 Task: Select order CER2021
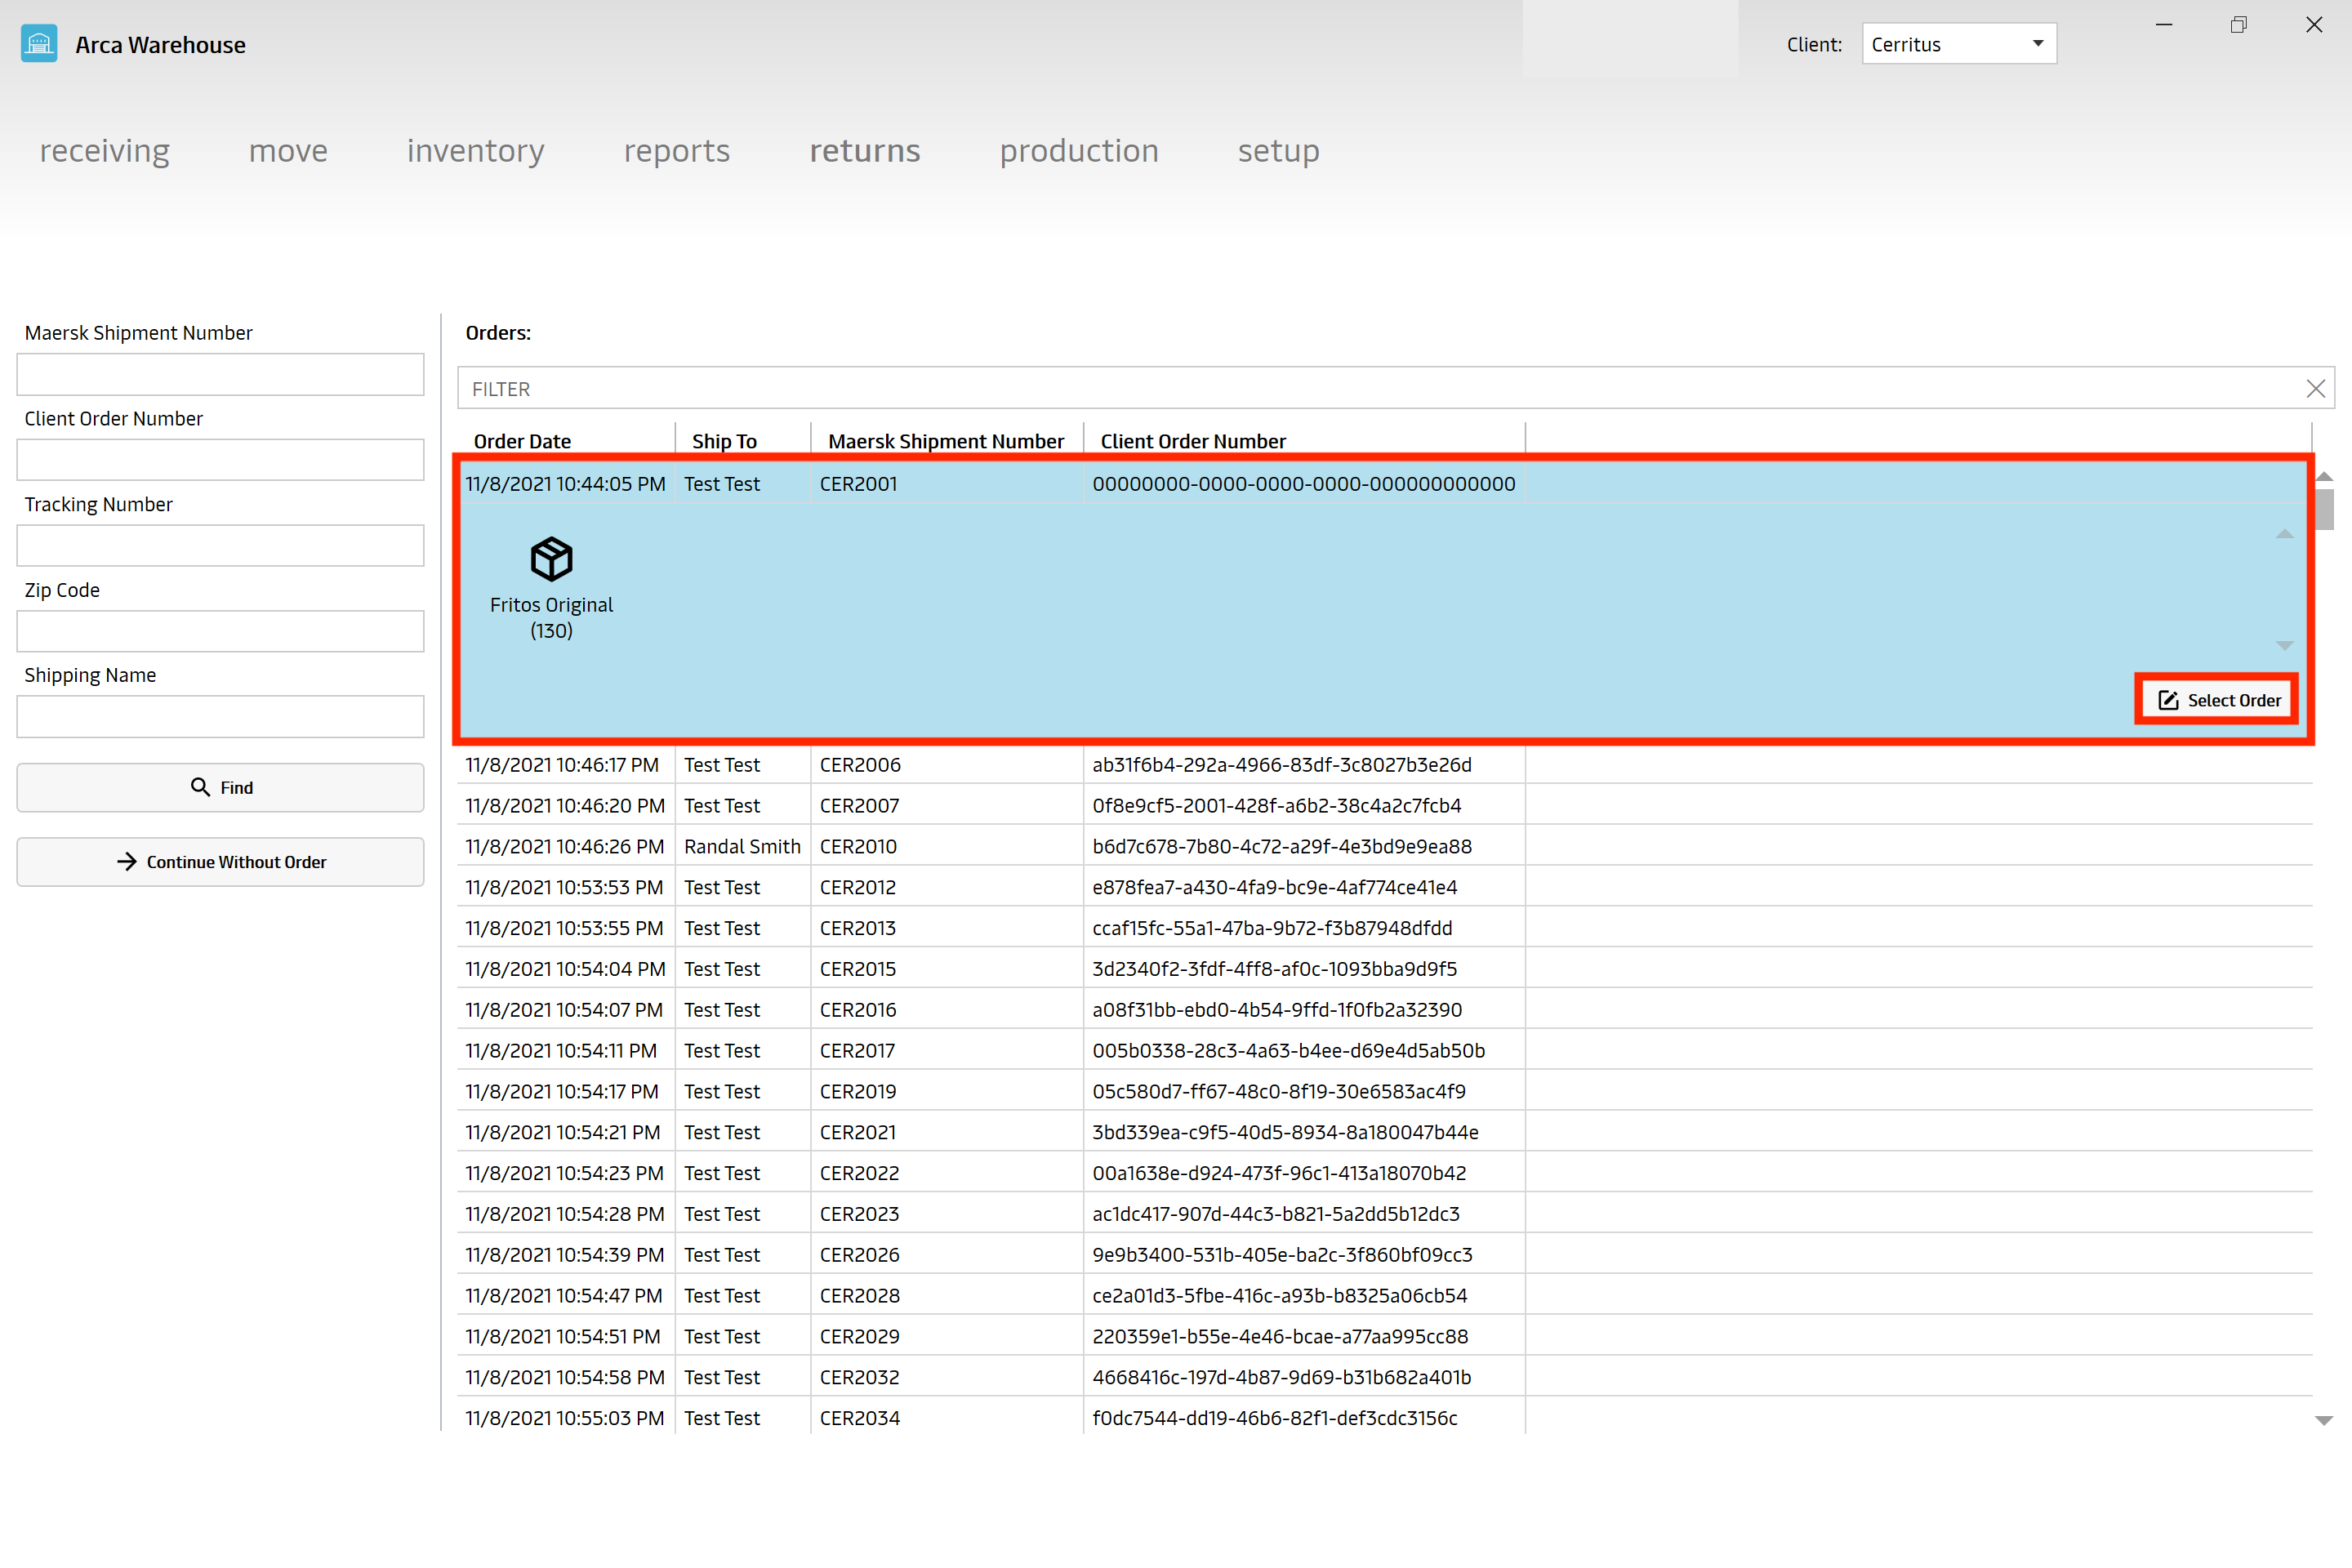[x=1384, y=1133]
